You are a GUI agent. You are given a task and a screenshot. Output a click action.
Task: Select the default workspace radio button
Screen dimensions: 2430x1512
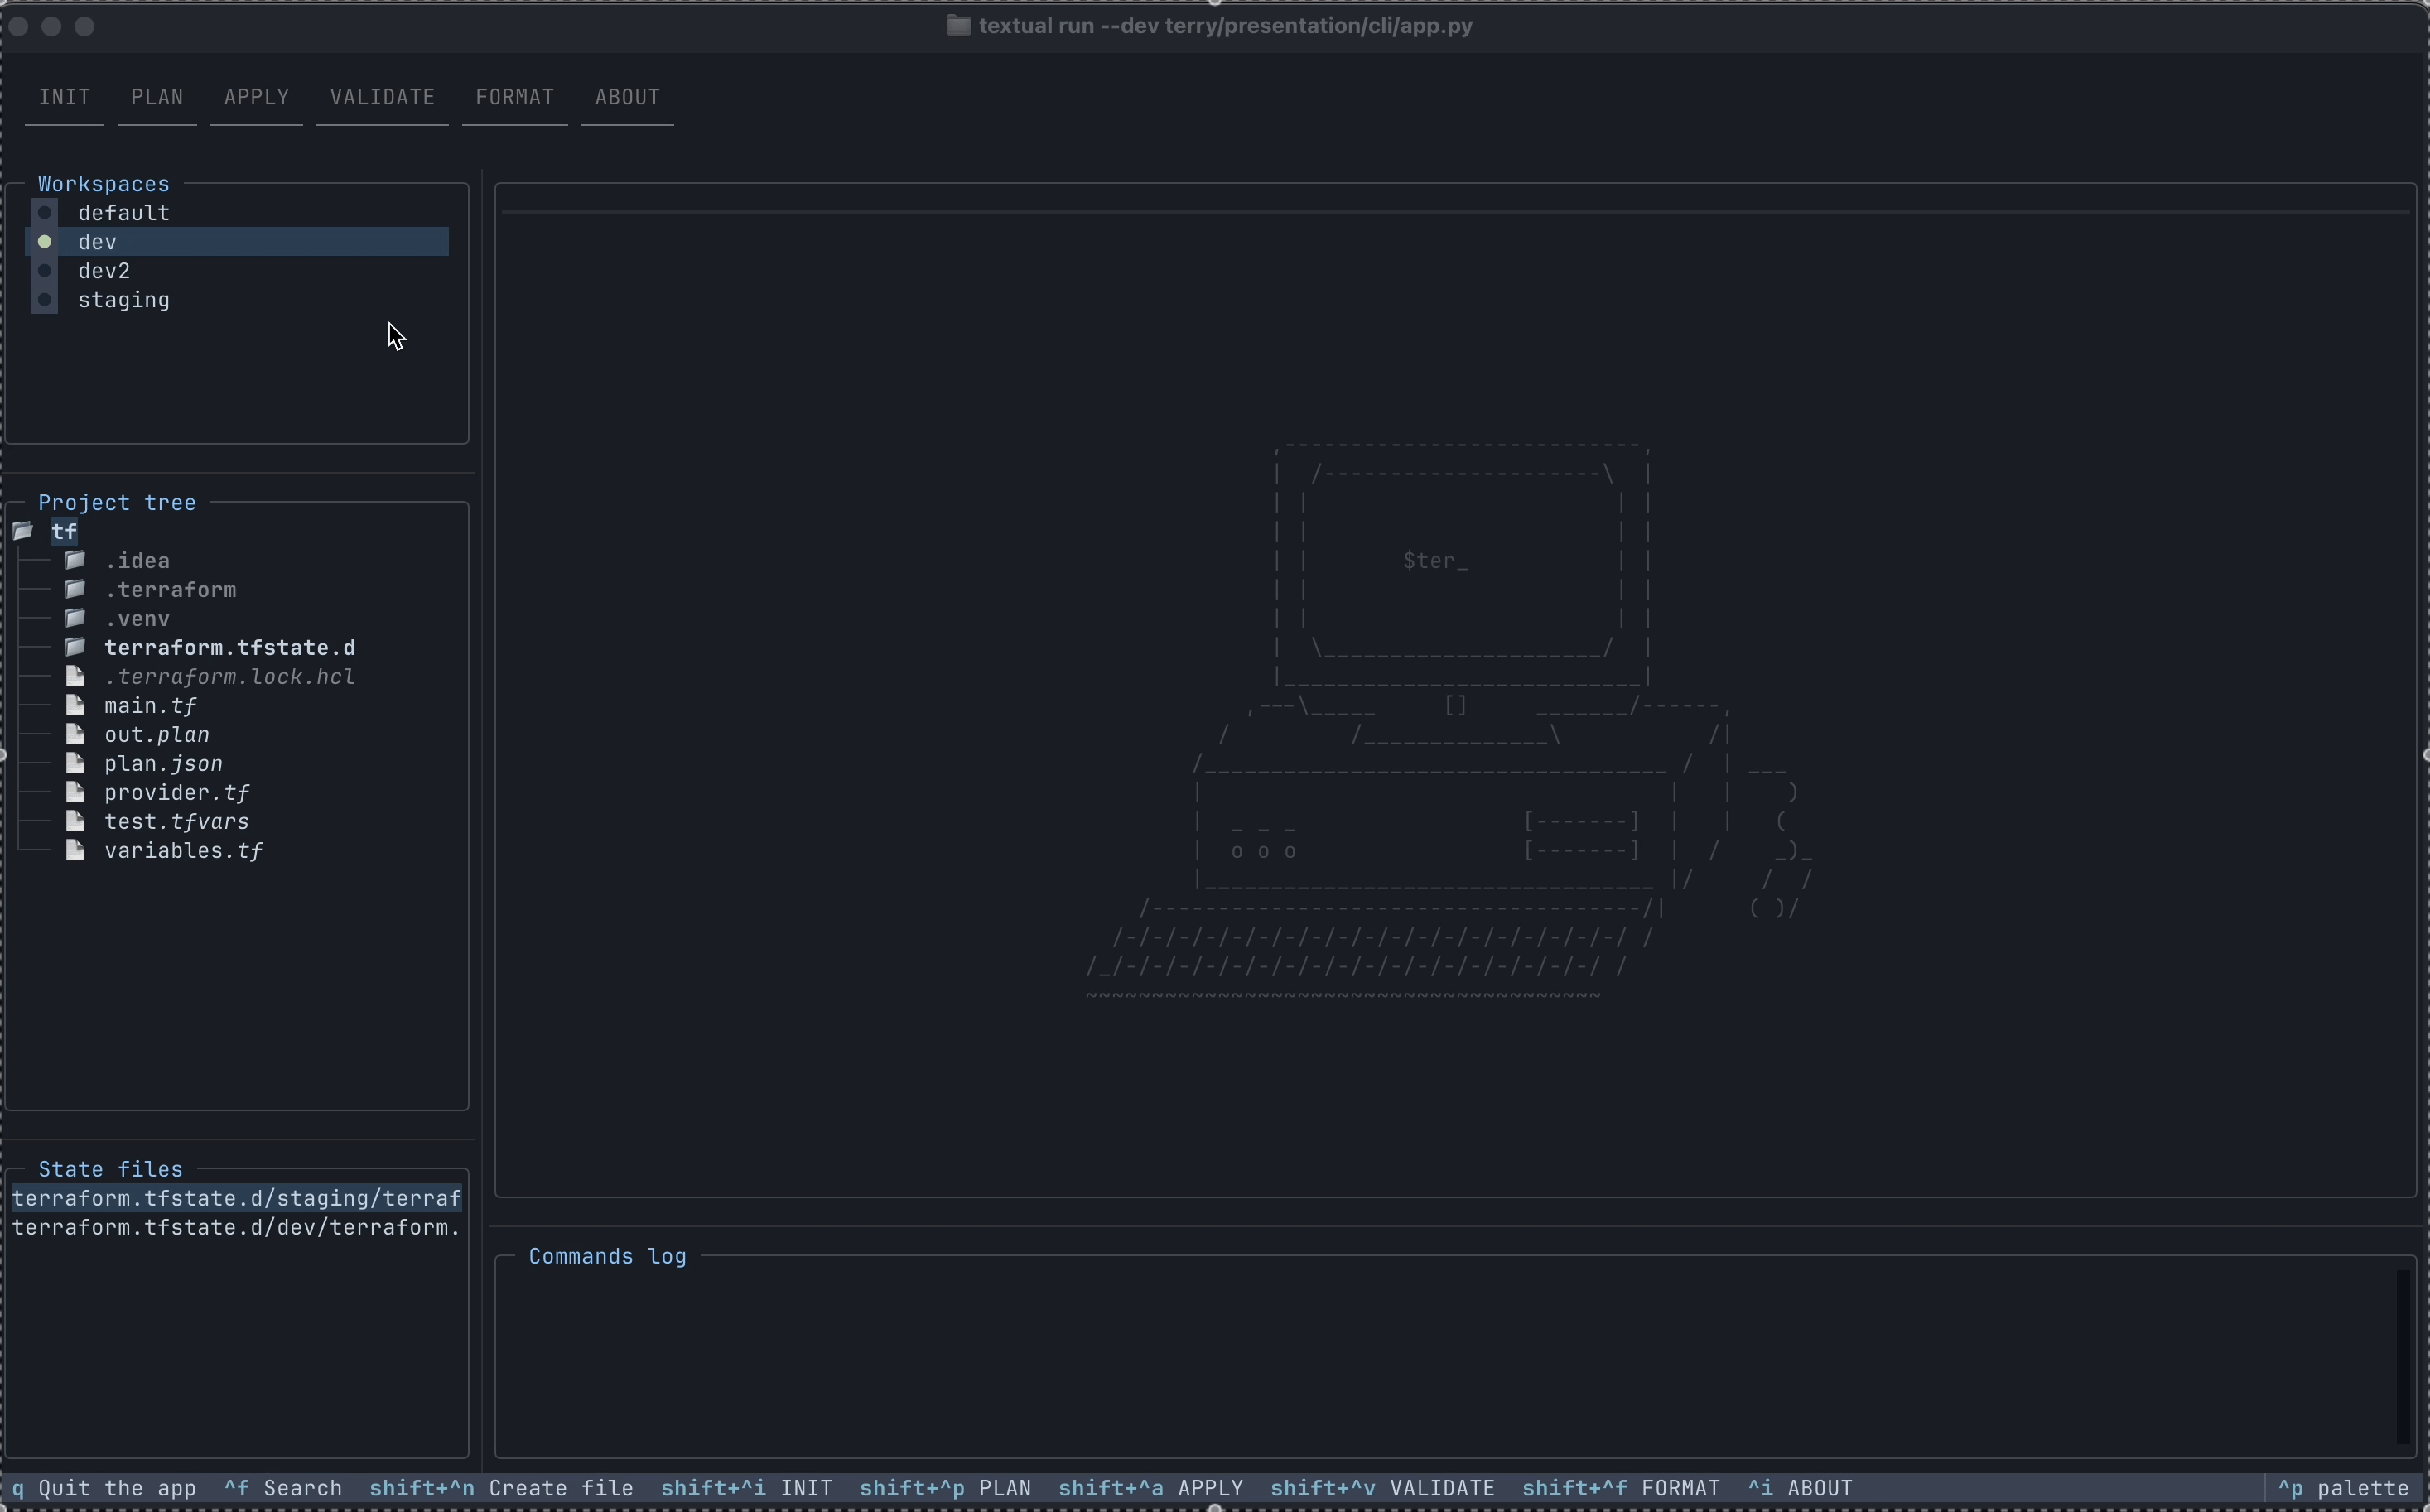coord(45,213)
